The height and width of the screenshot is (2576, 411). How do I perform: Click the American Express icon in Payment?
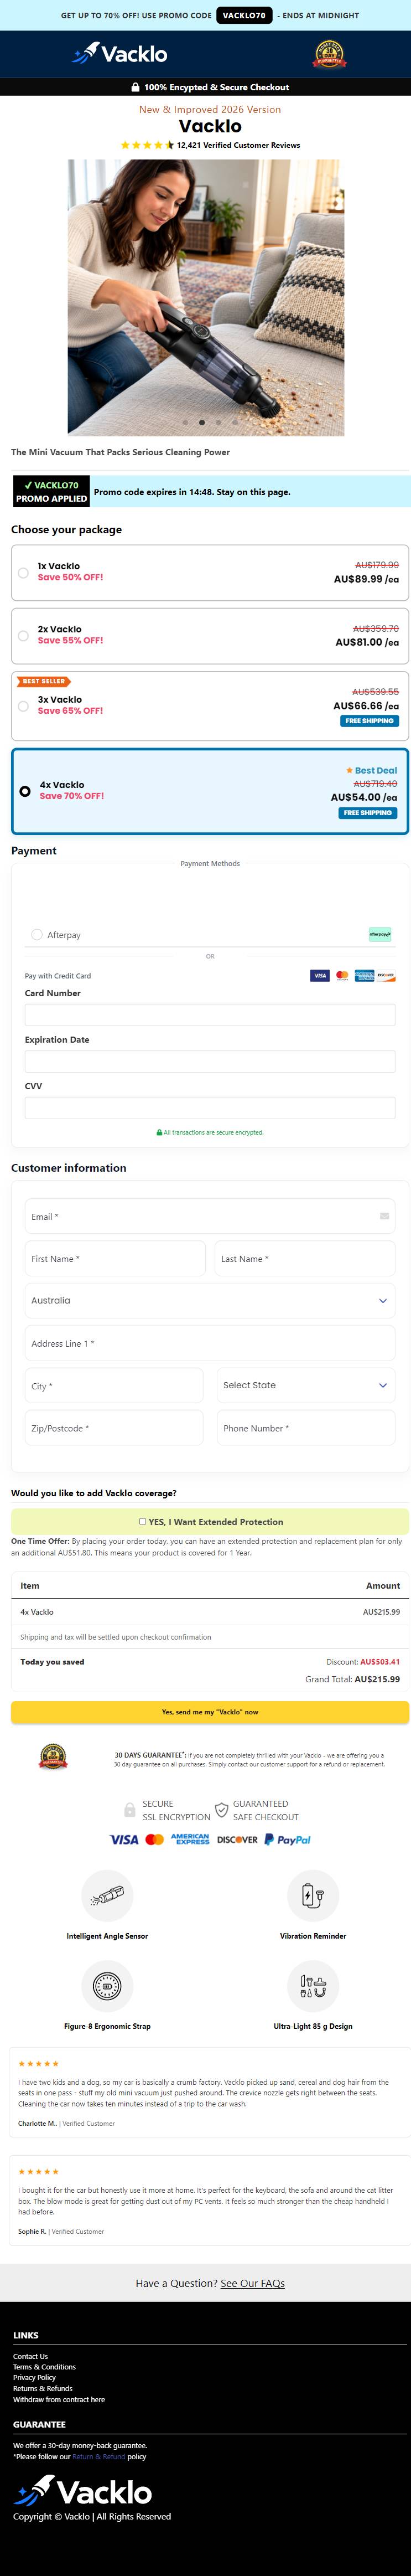pyautogui.click(x=364, y=975)
